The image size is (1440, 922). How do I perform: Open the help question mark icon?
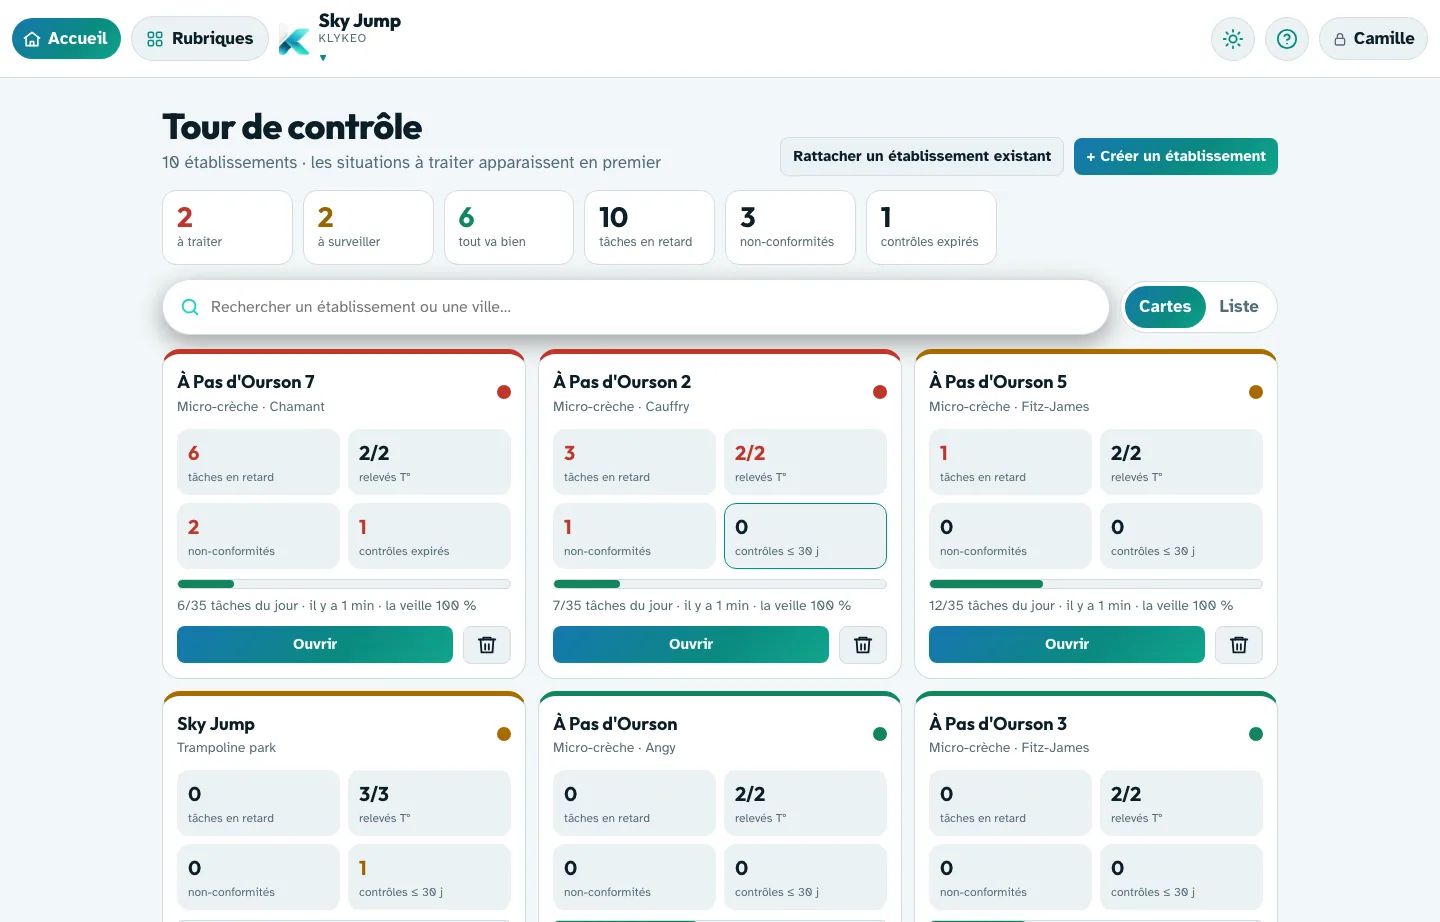pos(1287,39)
